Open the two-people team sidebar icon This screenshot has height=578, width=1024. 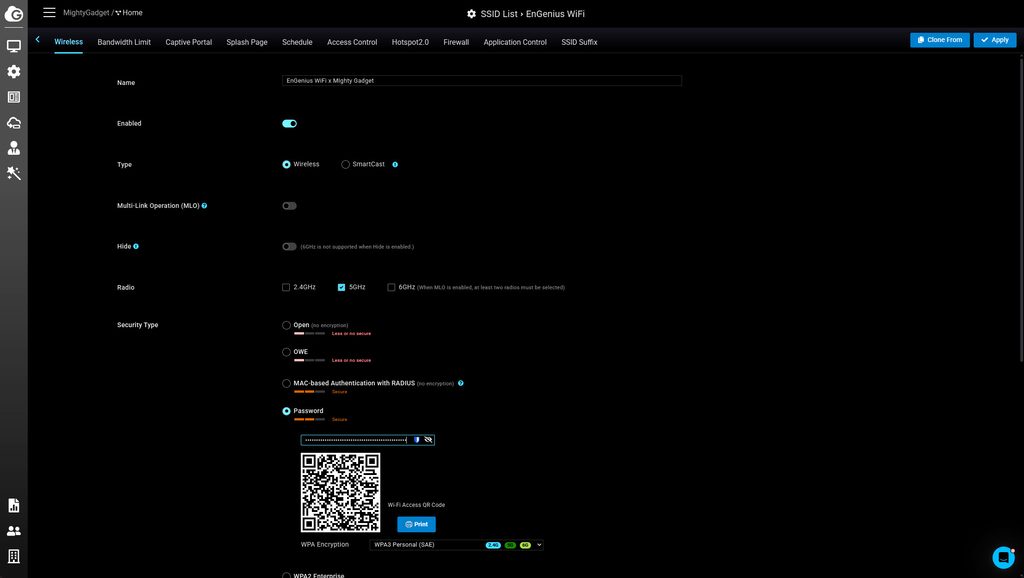click(14, 531)
